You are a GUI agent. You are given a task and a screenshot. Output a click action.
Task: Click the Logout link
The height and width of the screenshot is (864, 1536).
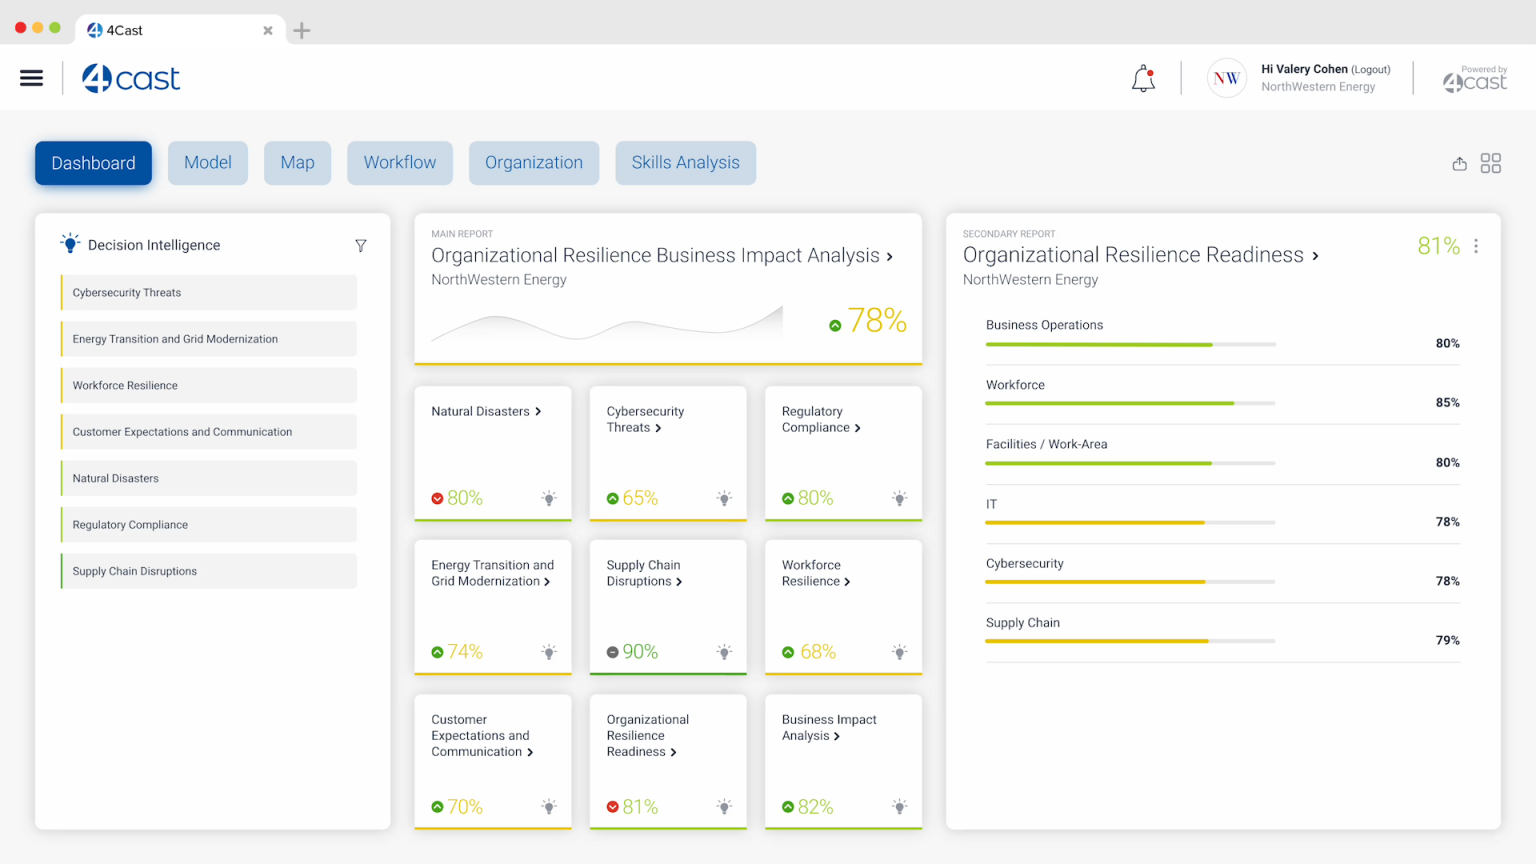1370,69
